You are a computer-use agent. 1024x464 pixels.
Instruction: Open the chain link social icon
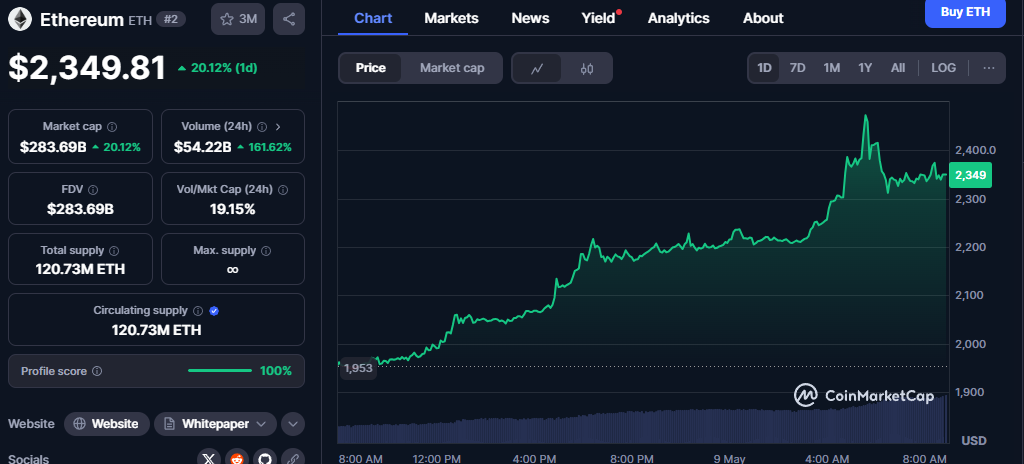[x=293, y=459]
